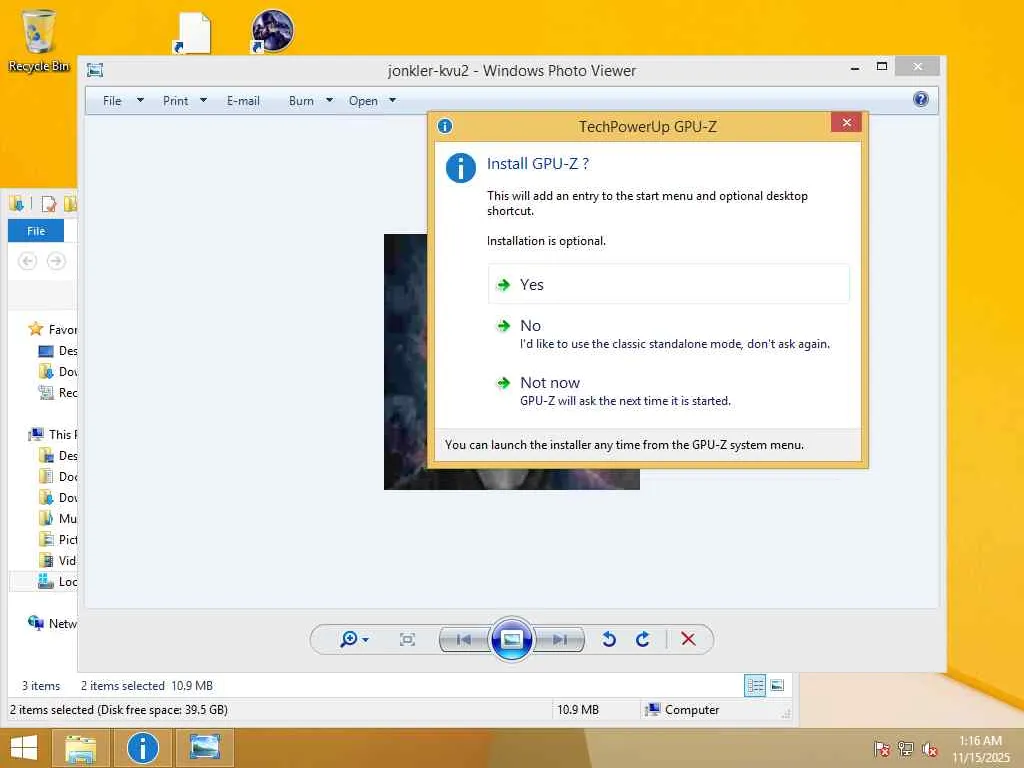Open the Open menu in Photo Viewer
Image resolution: width=1024 pixels, height=768 pixels.
363,101
